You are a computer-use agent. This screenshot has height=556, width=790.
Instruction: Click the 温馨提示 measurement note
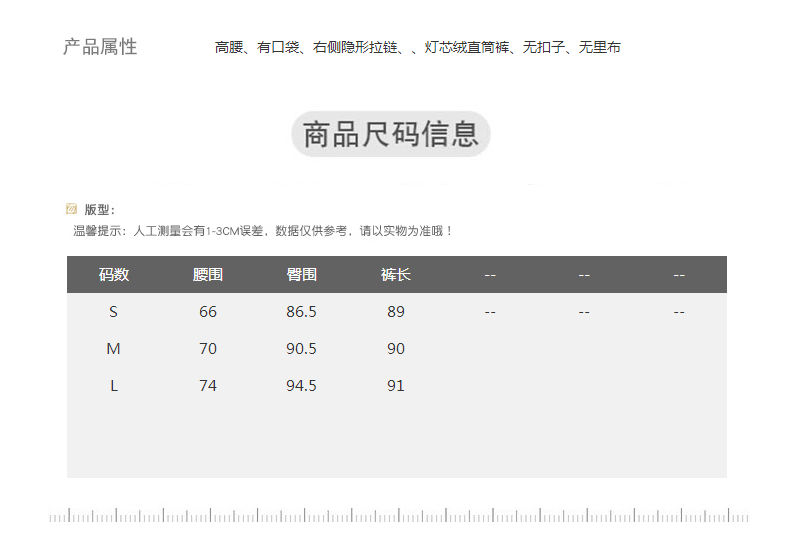(x=262, y=231)
